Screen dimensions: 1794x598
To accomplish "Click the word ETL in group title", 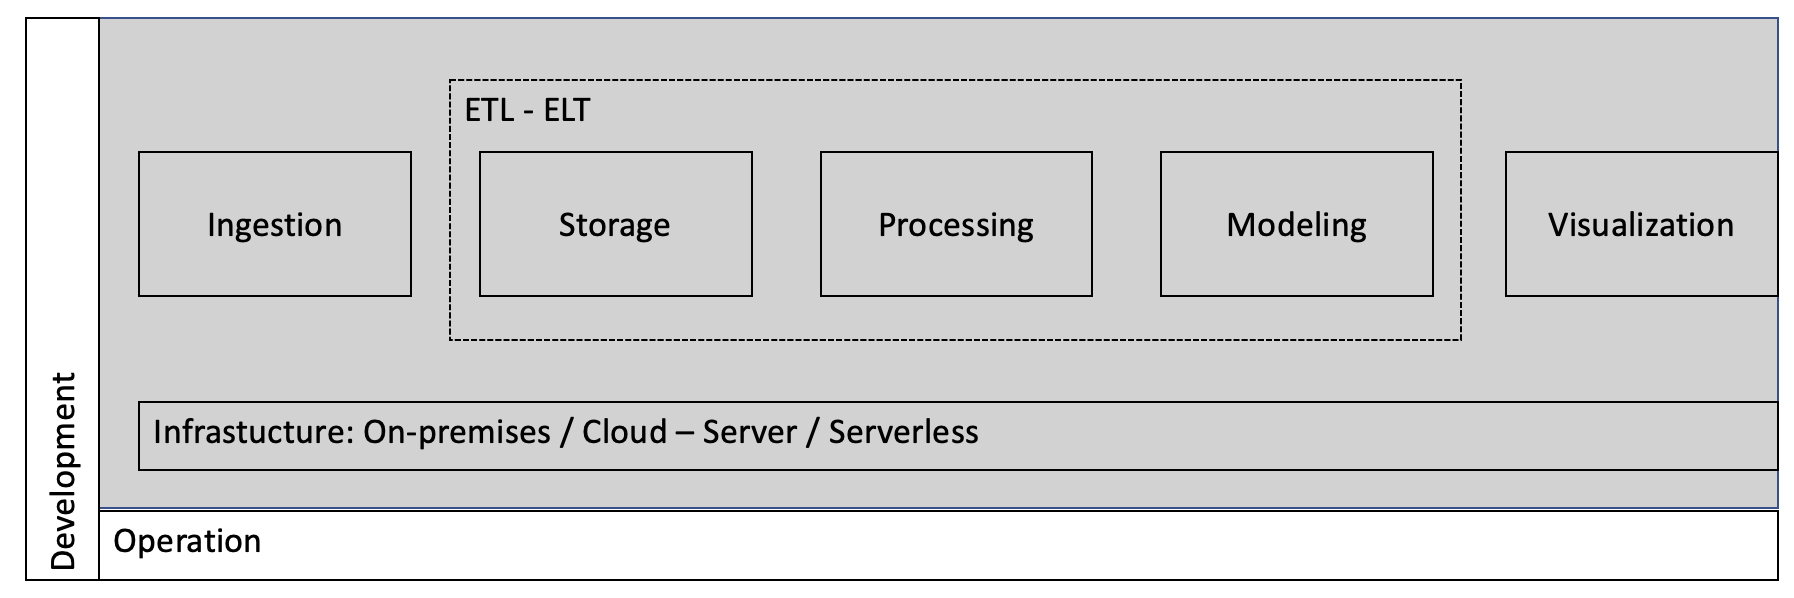I will pyautogui.click(x=489, y=110).
